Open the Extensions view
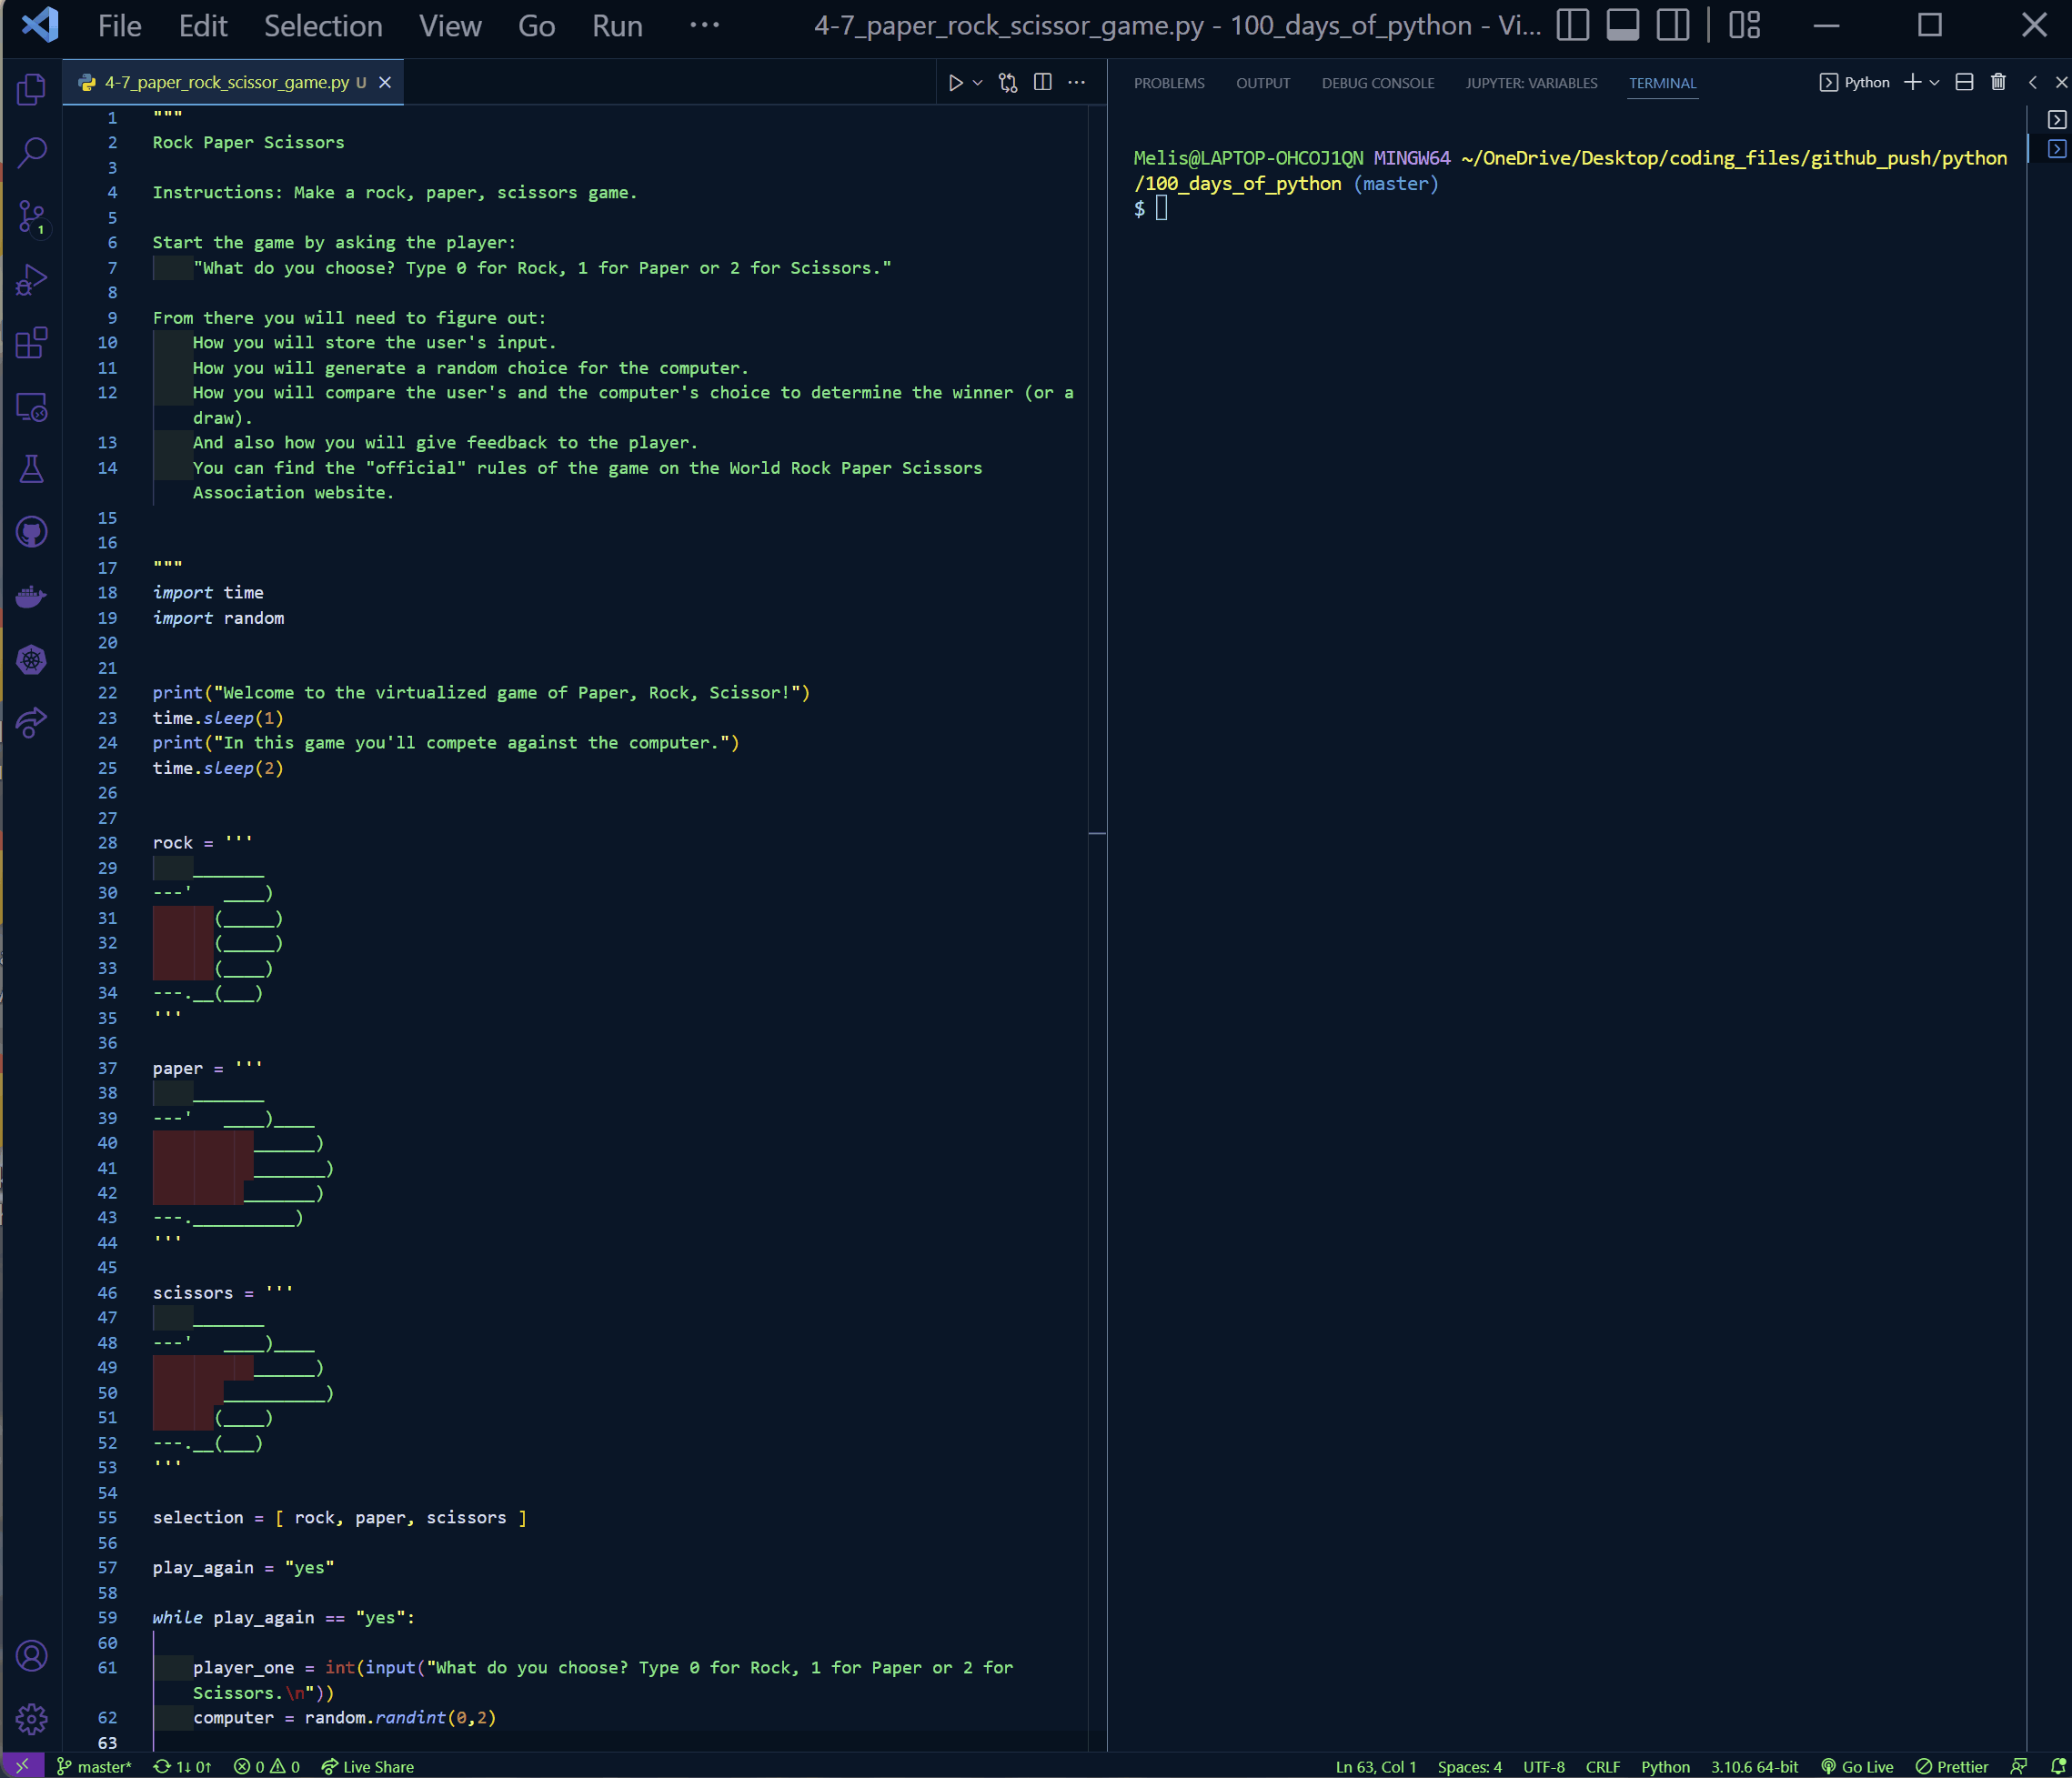This screenshot has width=2072, height=1778. tap(31, 343)
